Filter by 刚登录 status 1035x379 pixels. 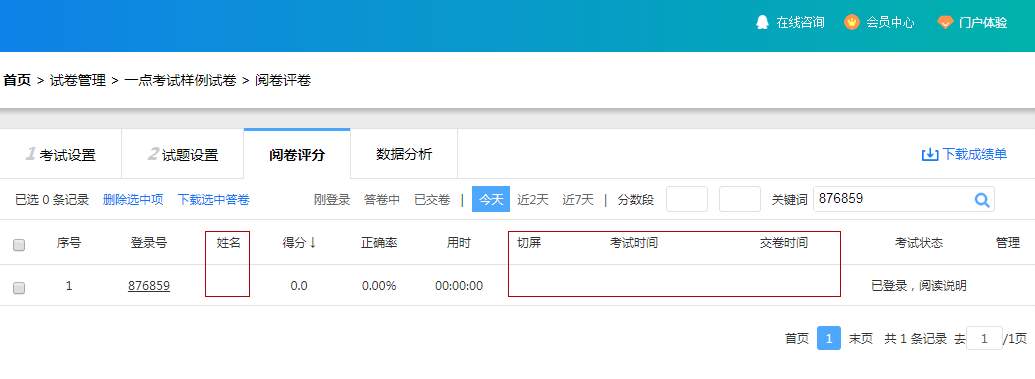pyautogui.click(x=332, y=199)
